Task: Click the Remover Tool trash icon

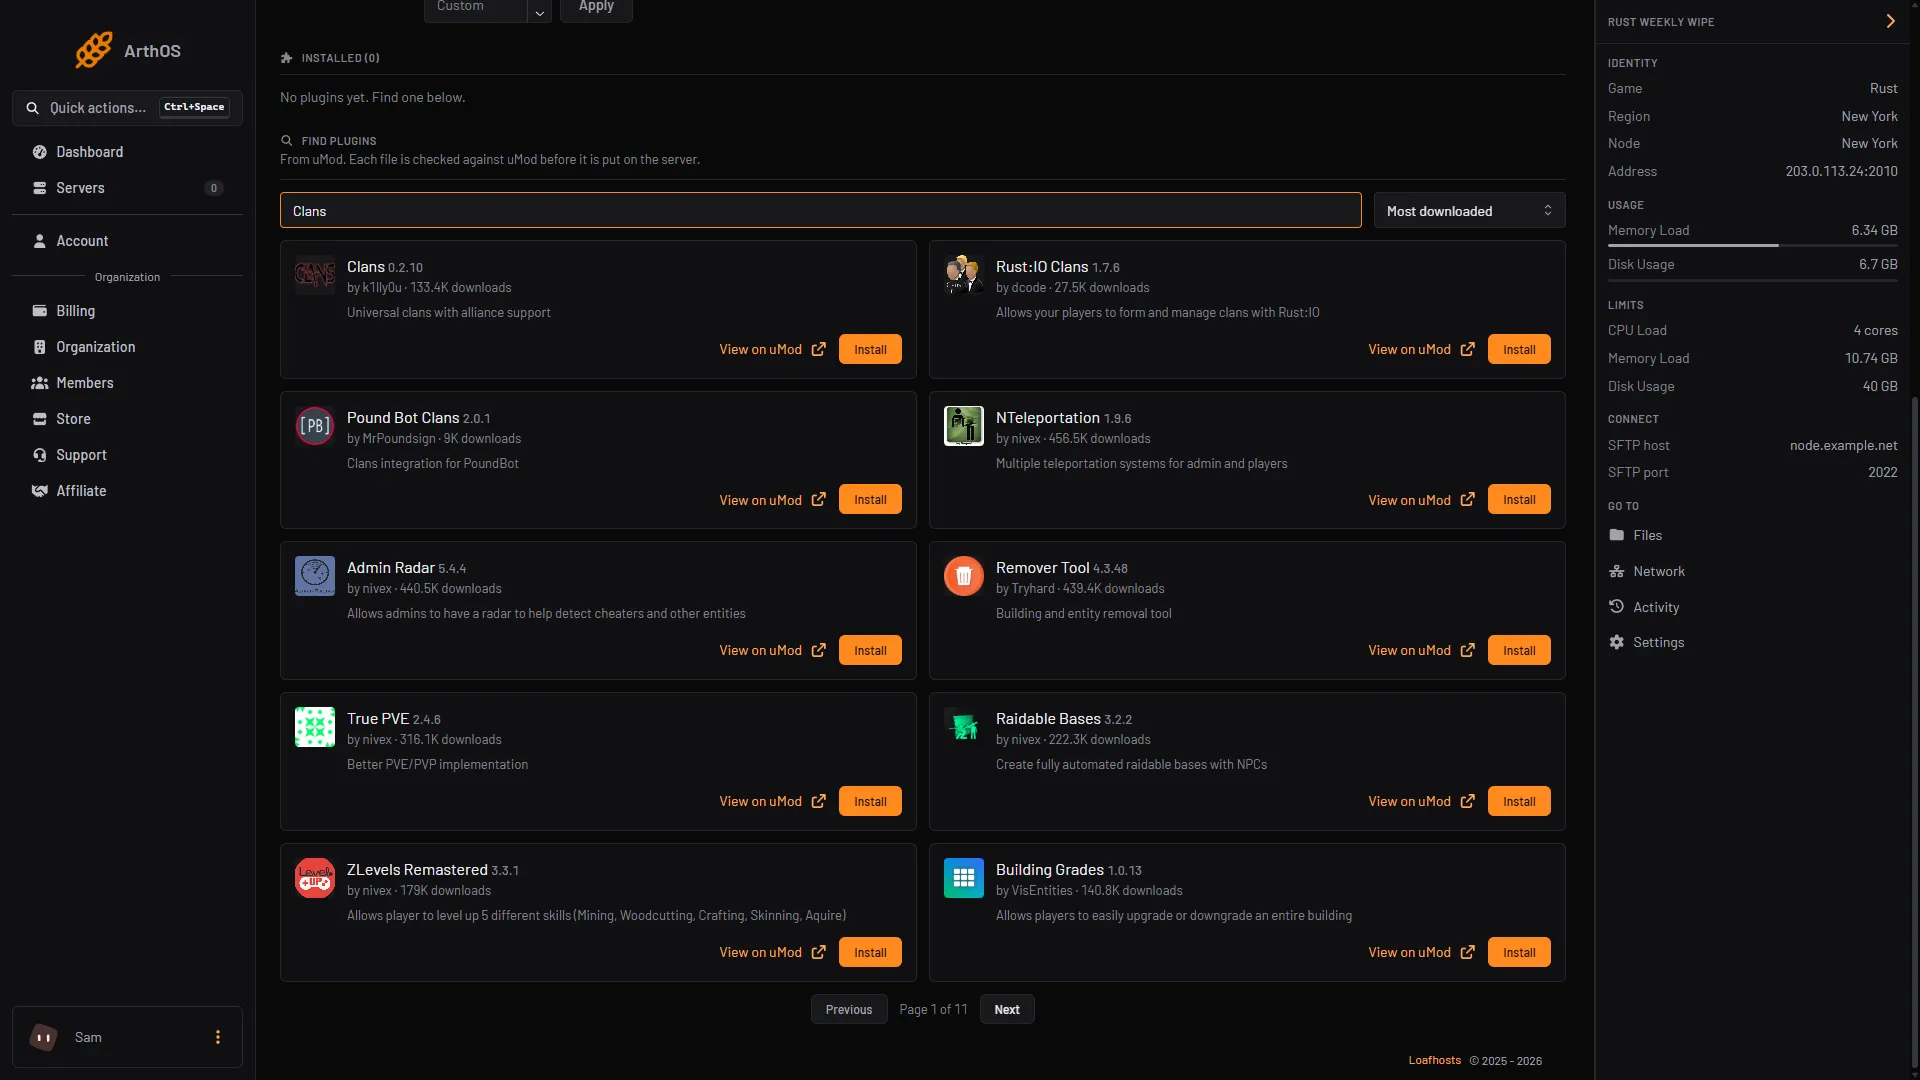Action: [964, 577]
